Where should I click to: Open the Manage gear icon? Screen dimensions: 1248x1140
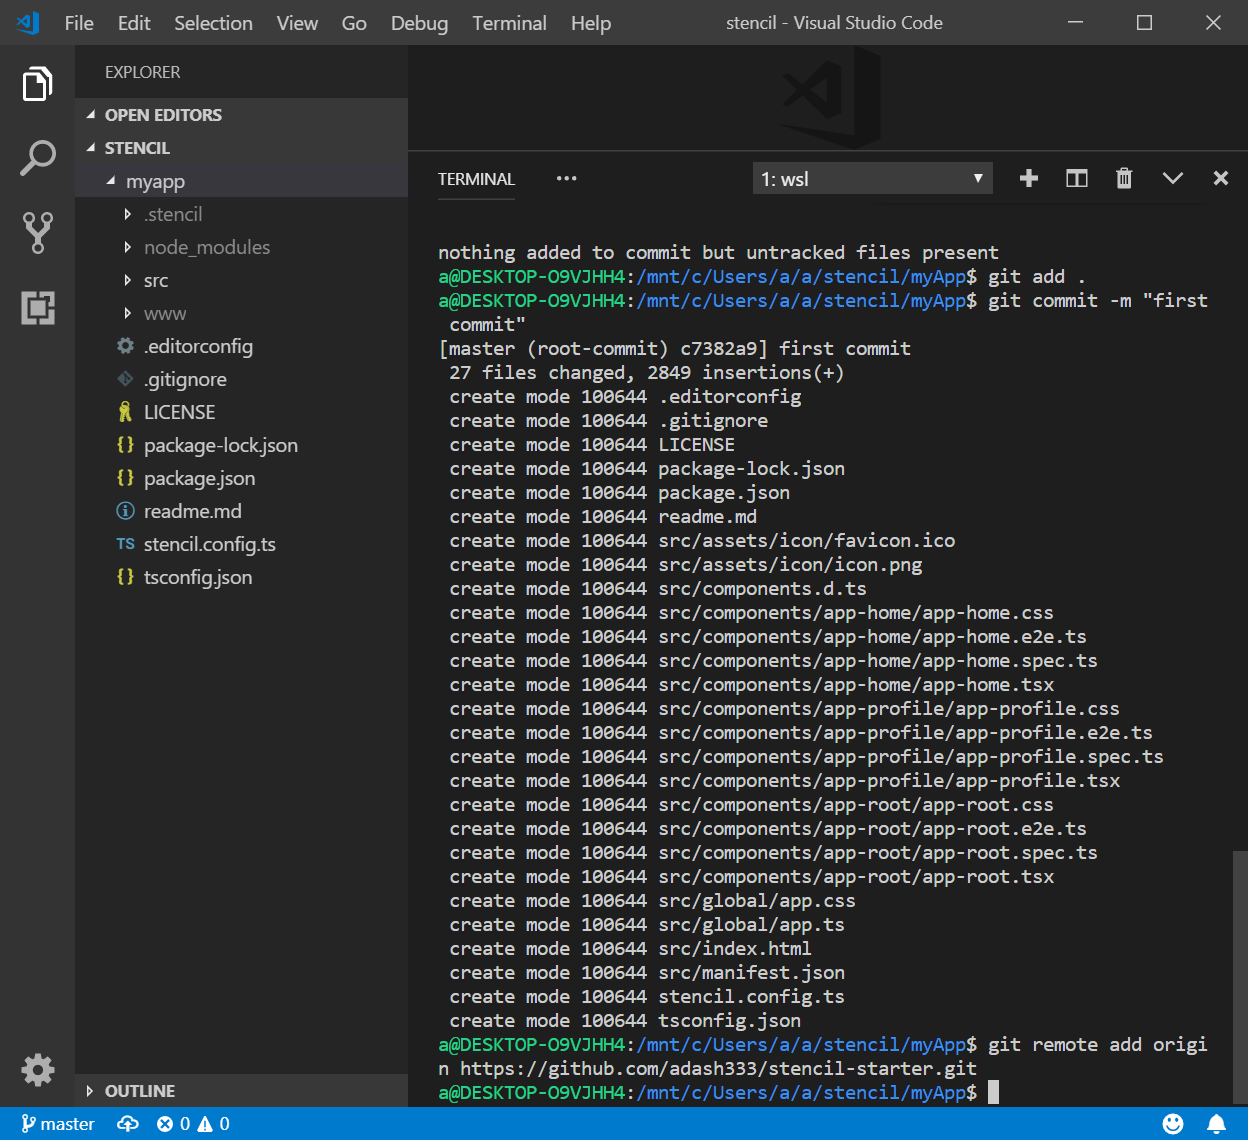click(x=37, y=1070)
